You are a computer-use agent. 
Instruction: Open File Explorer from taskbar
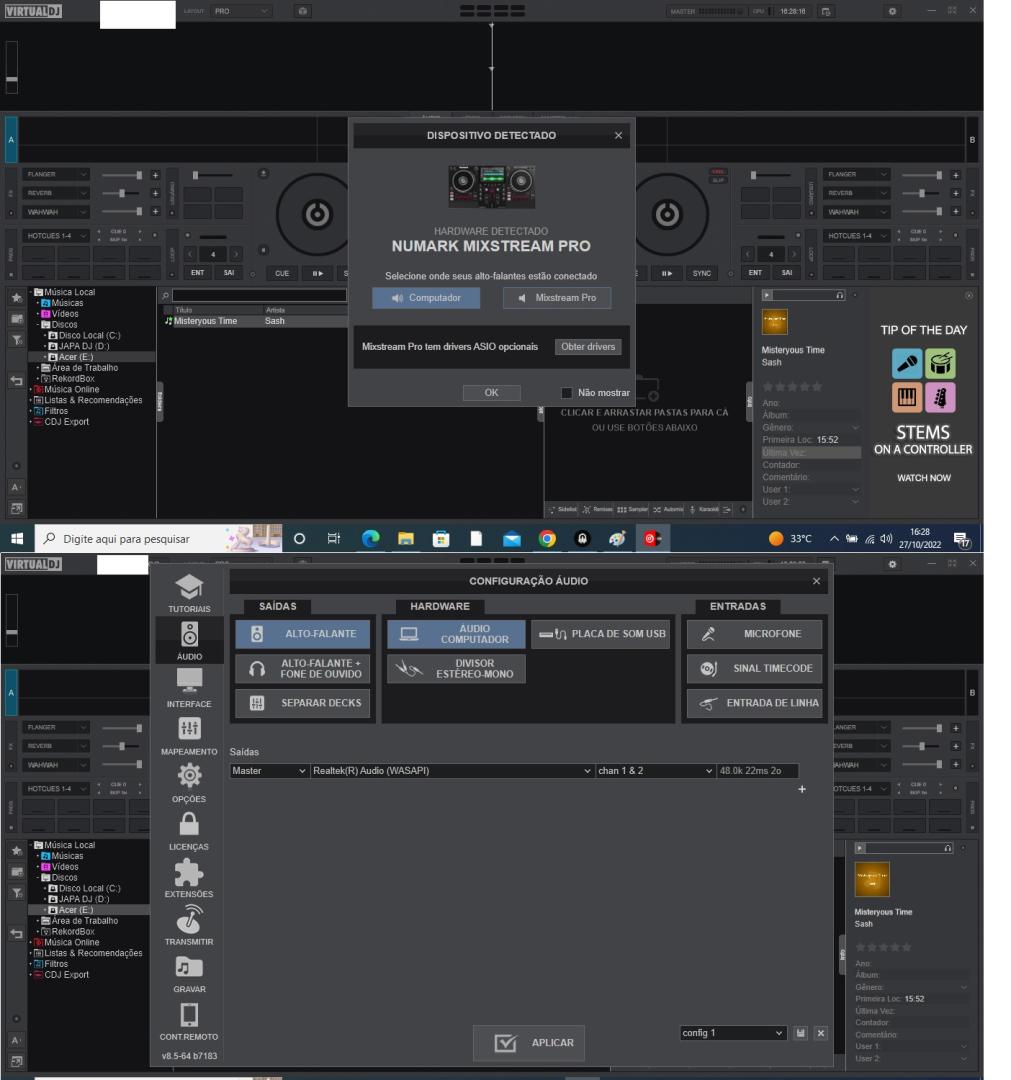(406, 539)
